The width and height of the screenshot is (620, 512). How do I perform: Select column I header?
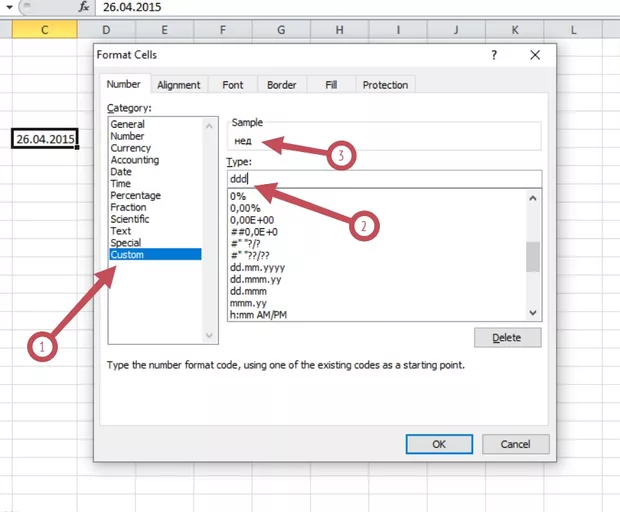[398, 30]
